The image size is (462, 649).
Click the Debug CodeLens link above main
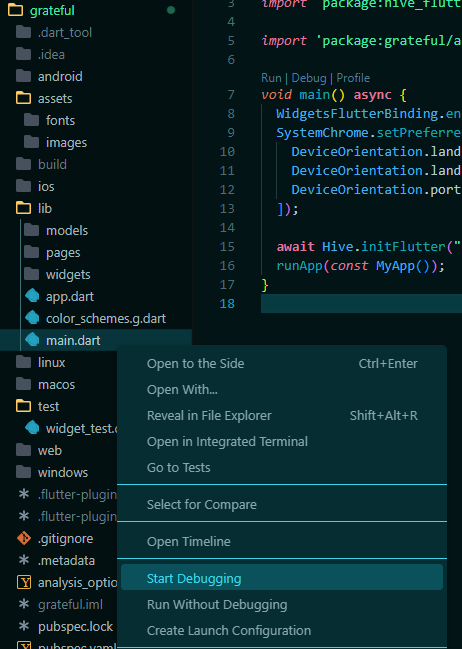[309, 78]
